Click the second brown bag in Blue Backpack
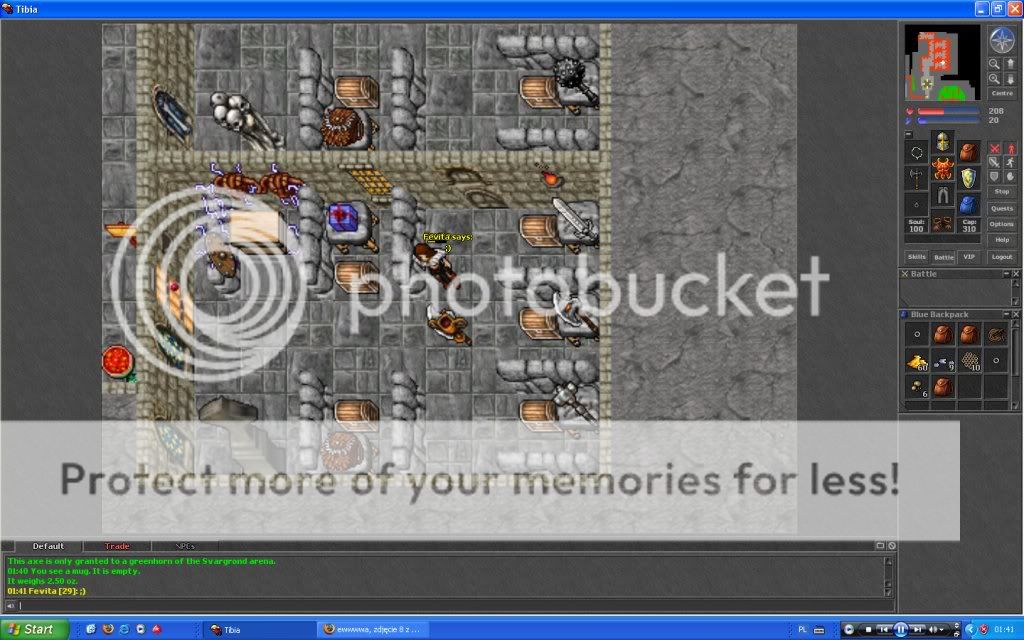 [969, 334]
